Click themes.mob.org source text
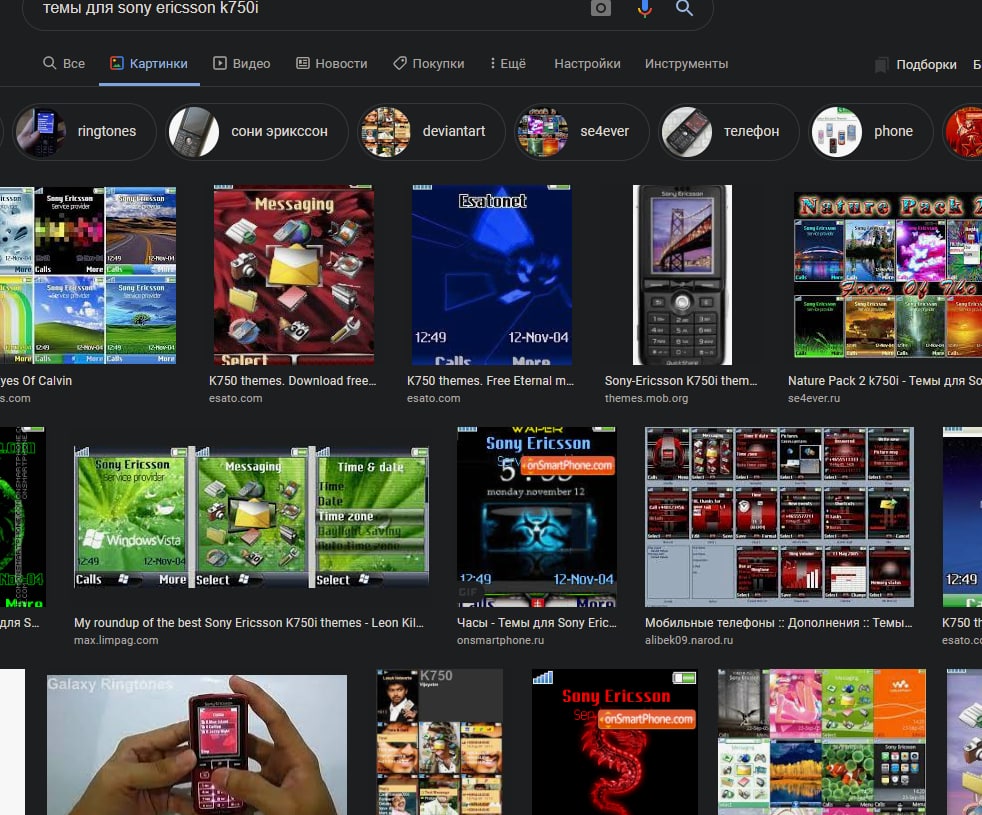Screen dimensions: 982x815 click(646, 398)
